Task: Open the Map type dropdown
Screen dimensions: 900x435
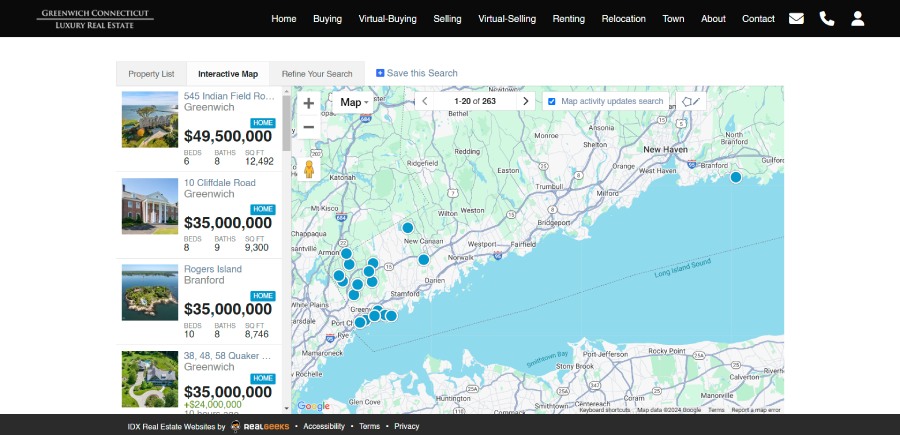Action: 354,102
